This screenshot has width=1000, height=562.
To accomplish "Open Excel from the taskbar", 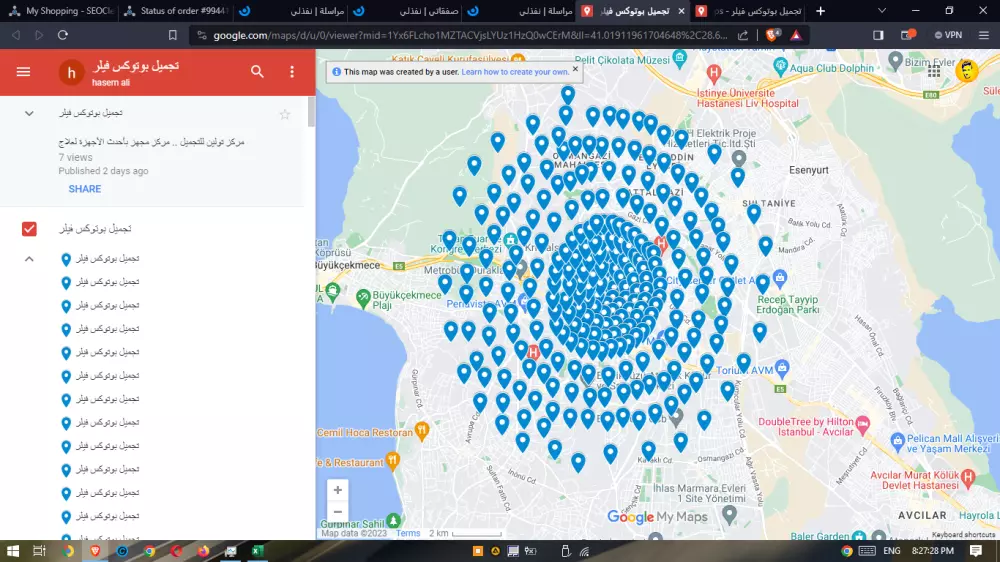I will (258, 551).
